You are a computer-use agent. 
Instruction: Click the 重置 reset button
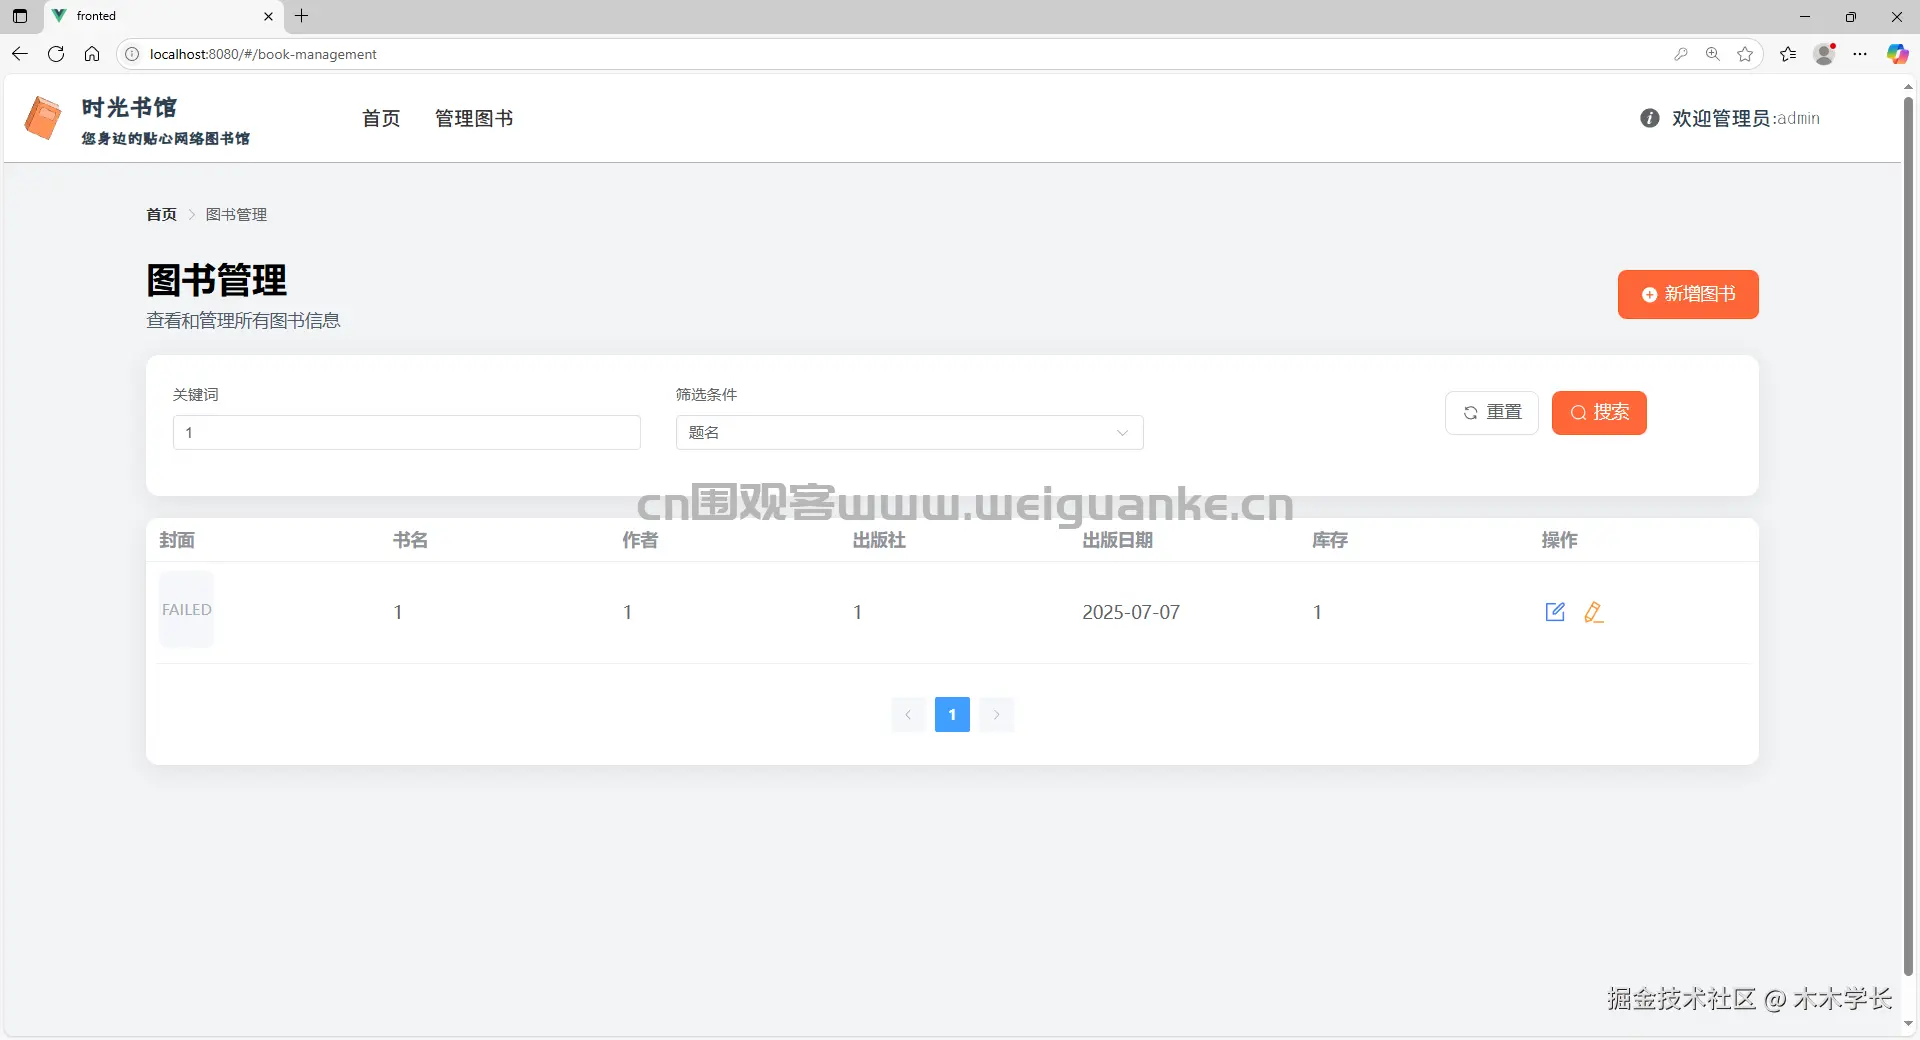click(1492, 412)
